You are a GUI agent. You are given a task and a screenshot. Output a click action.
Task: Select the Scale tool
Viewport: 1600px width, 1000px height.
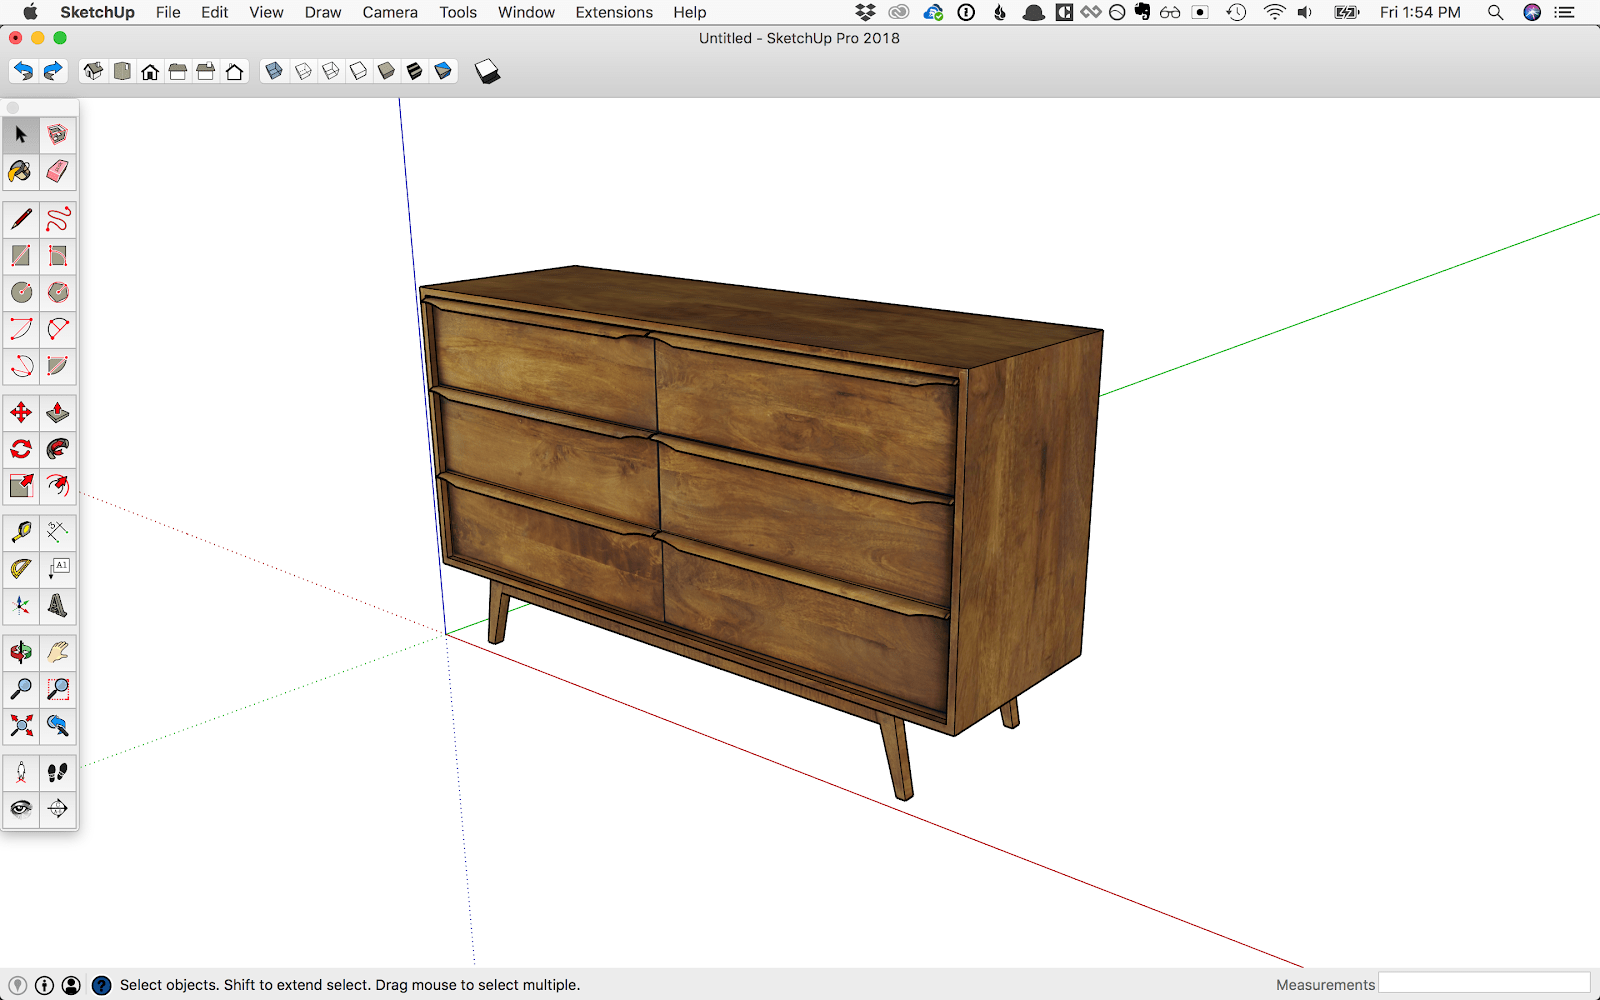click(x=21, y=486)
